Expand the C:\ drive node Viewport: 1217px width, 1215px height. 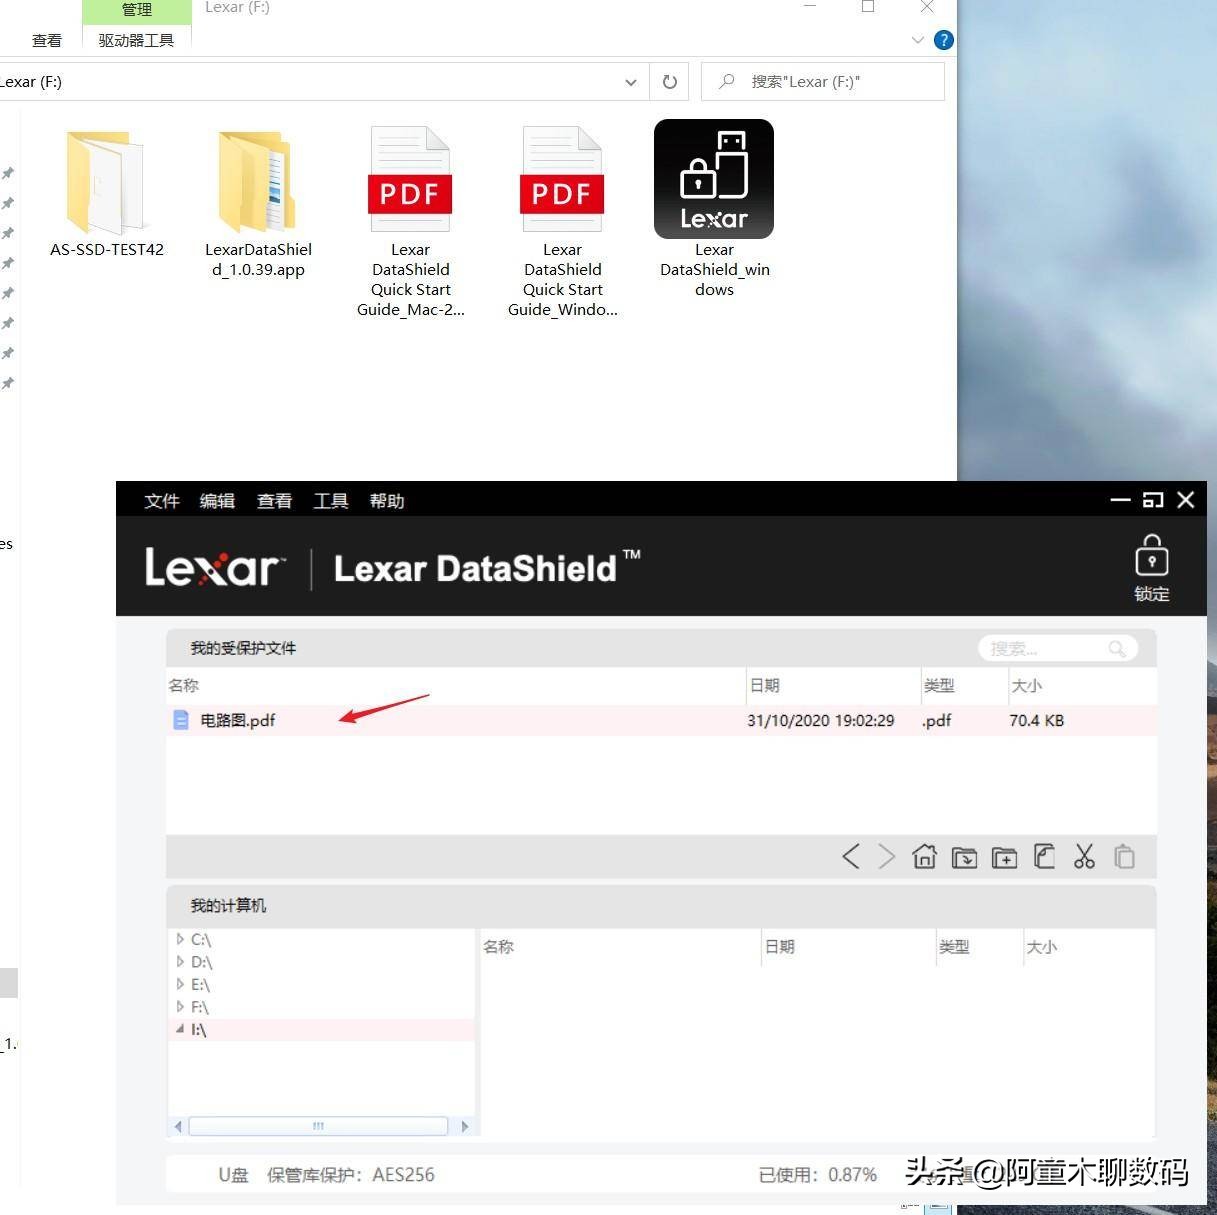(182, 939)
